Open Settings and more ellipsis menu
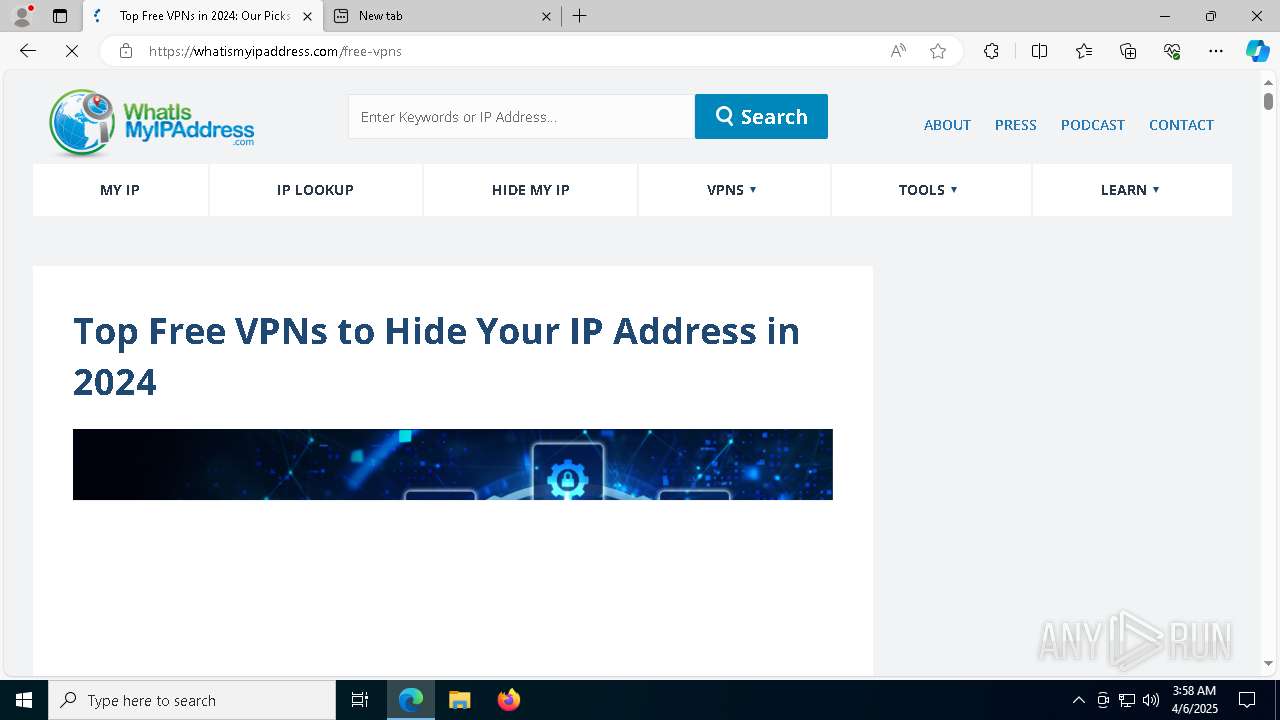Screen dimensions: 1280x720 pyautogui.click(x=1216, y=51)
